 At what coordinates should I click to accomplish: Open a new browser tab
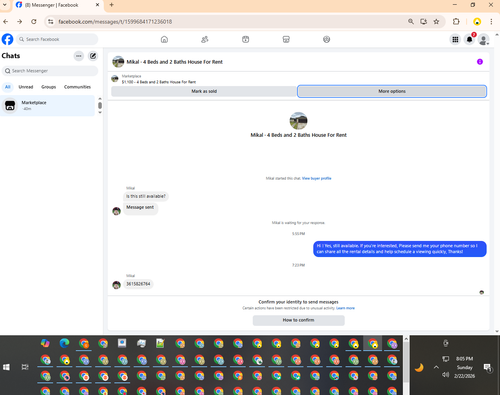pos(112,5)
